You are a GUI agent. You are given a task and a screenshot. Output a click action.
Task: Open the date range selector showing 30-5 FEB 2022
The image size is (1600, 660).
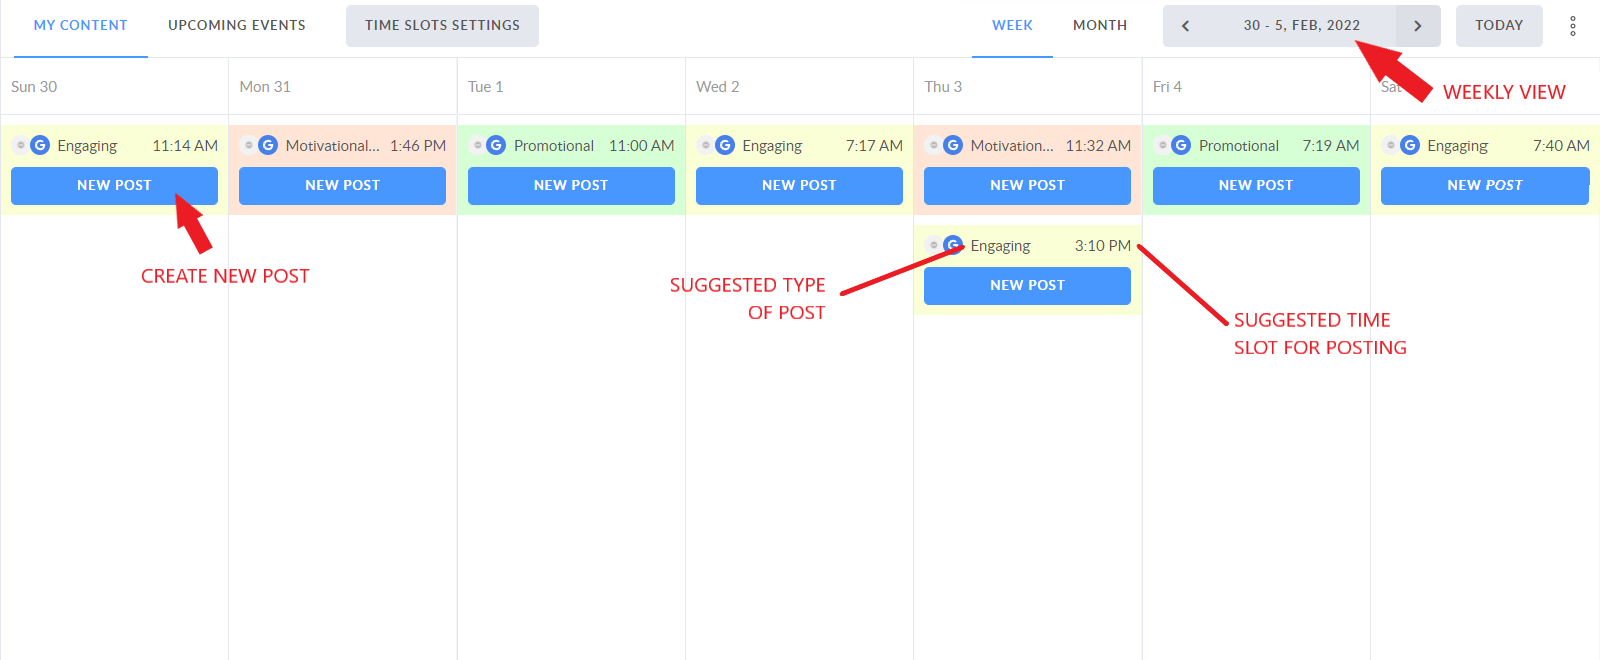coord(1301,25)
